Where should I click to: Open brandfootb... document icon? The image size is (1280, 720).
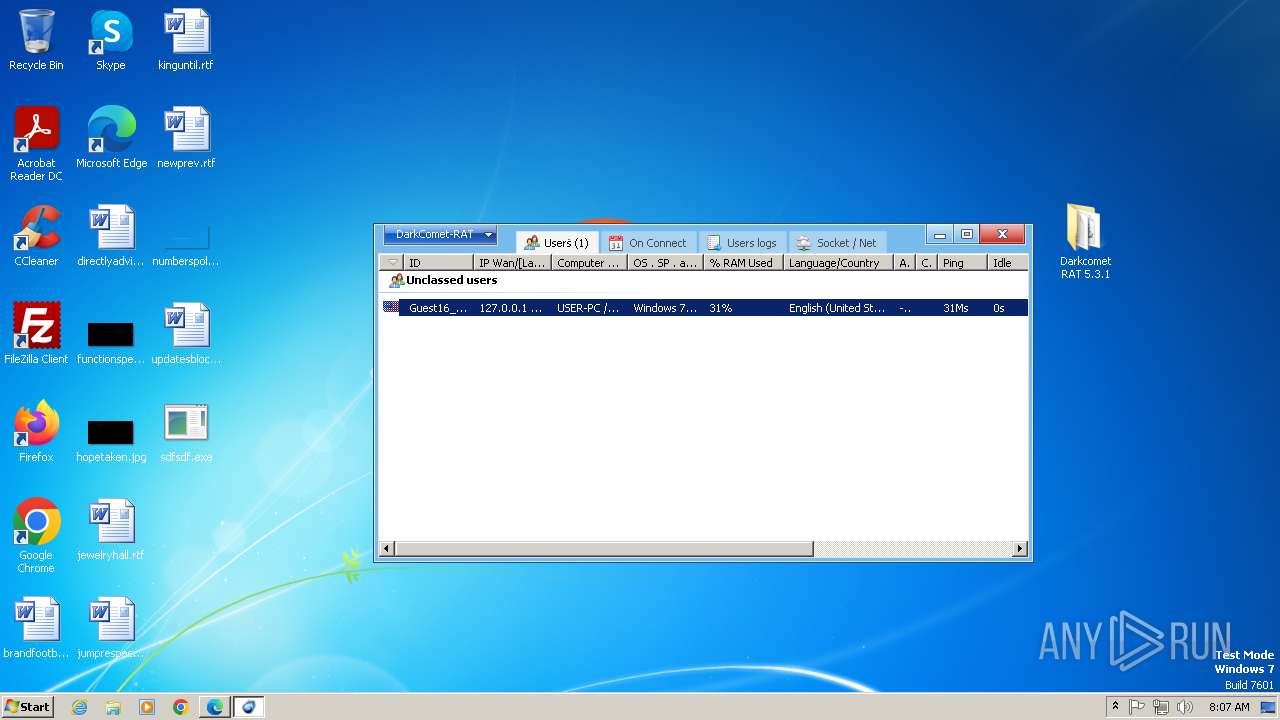(36, 628)
